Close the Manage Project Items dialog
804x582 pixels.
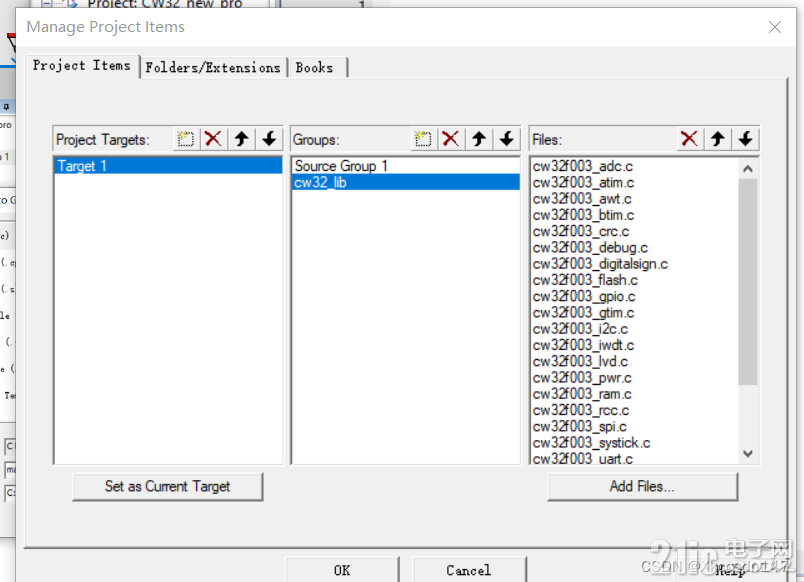click(775, 27)
